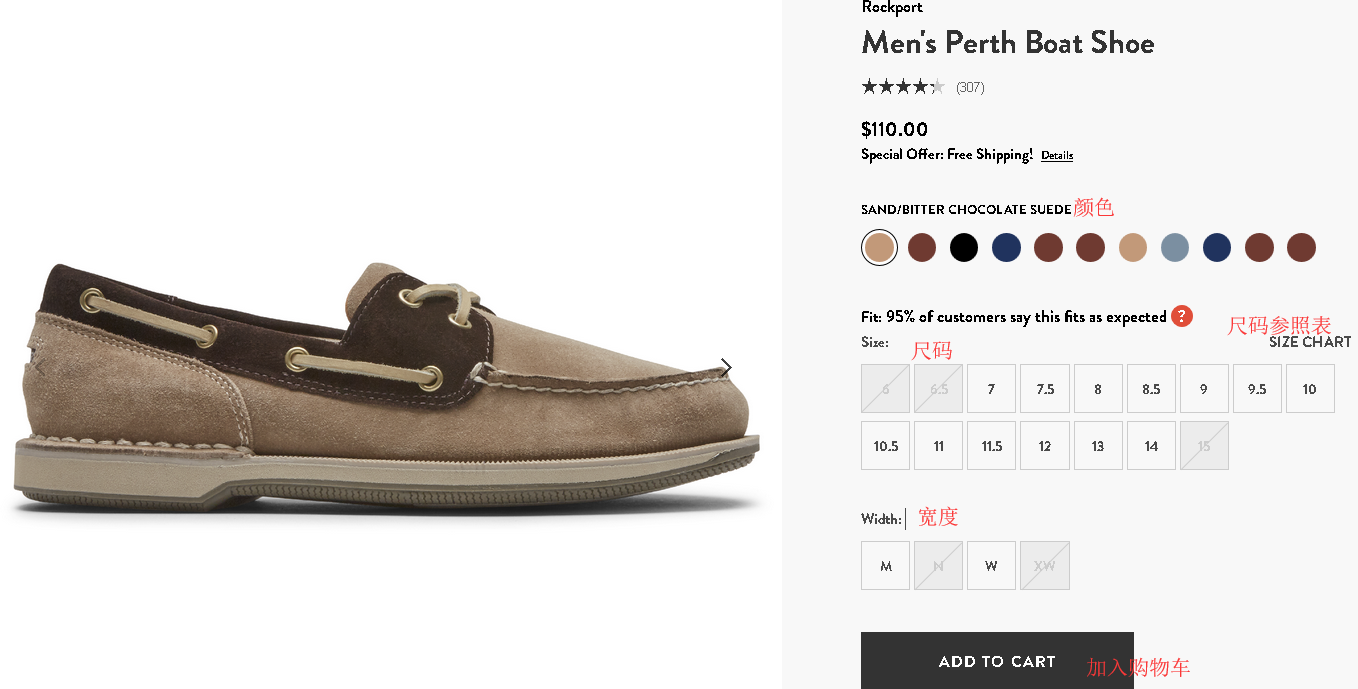Select shoe size 8.5
This screenshot has width=1358, height=689.
[x=1151, y=389]
